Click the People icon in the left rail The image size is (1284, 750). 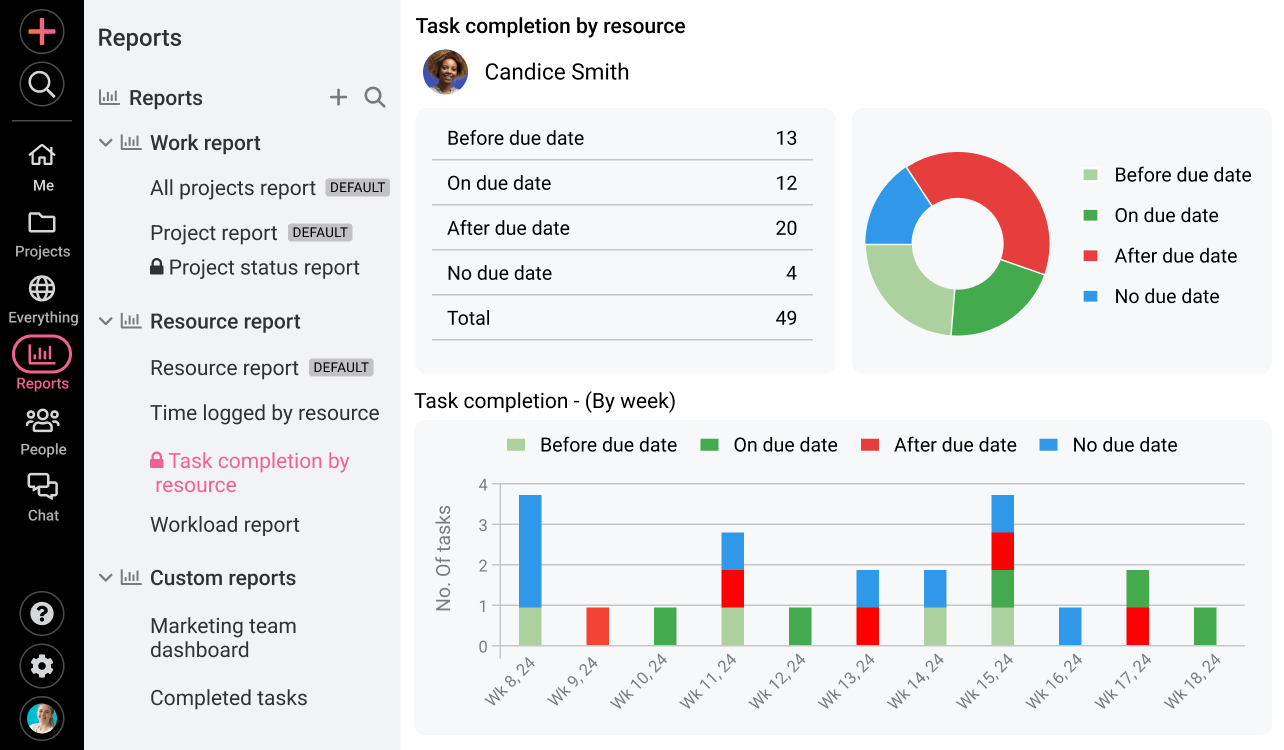click(x=41, y=422)
